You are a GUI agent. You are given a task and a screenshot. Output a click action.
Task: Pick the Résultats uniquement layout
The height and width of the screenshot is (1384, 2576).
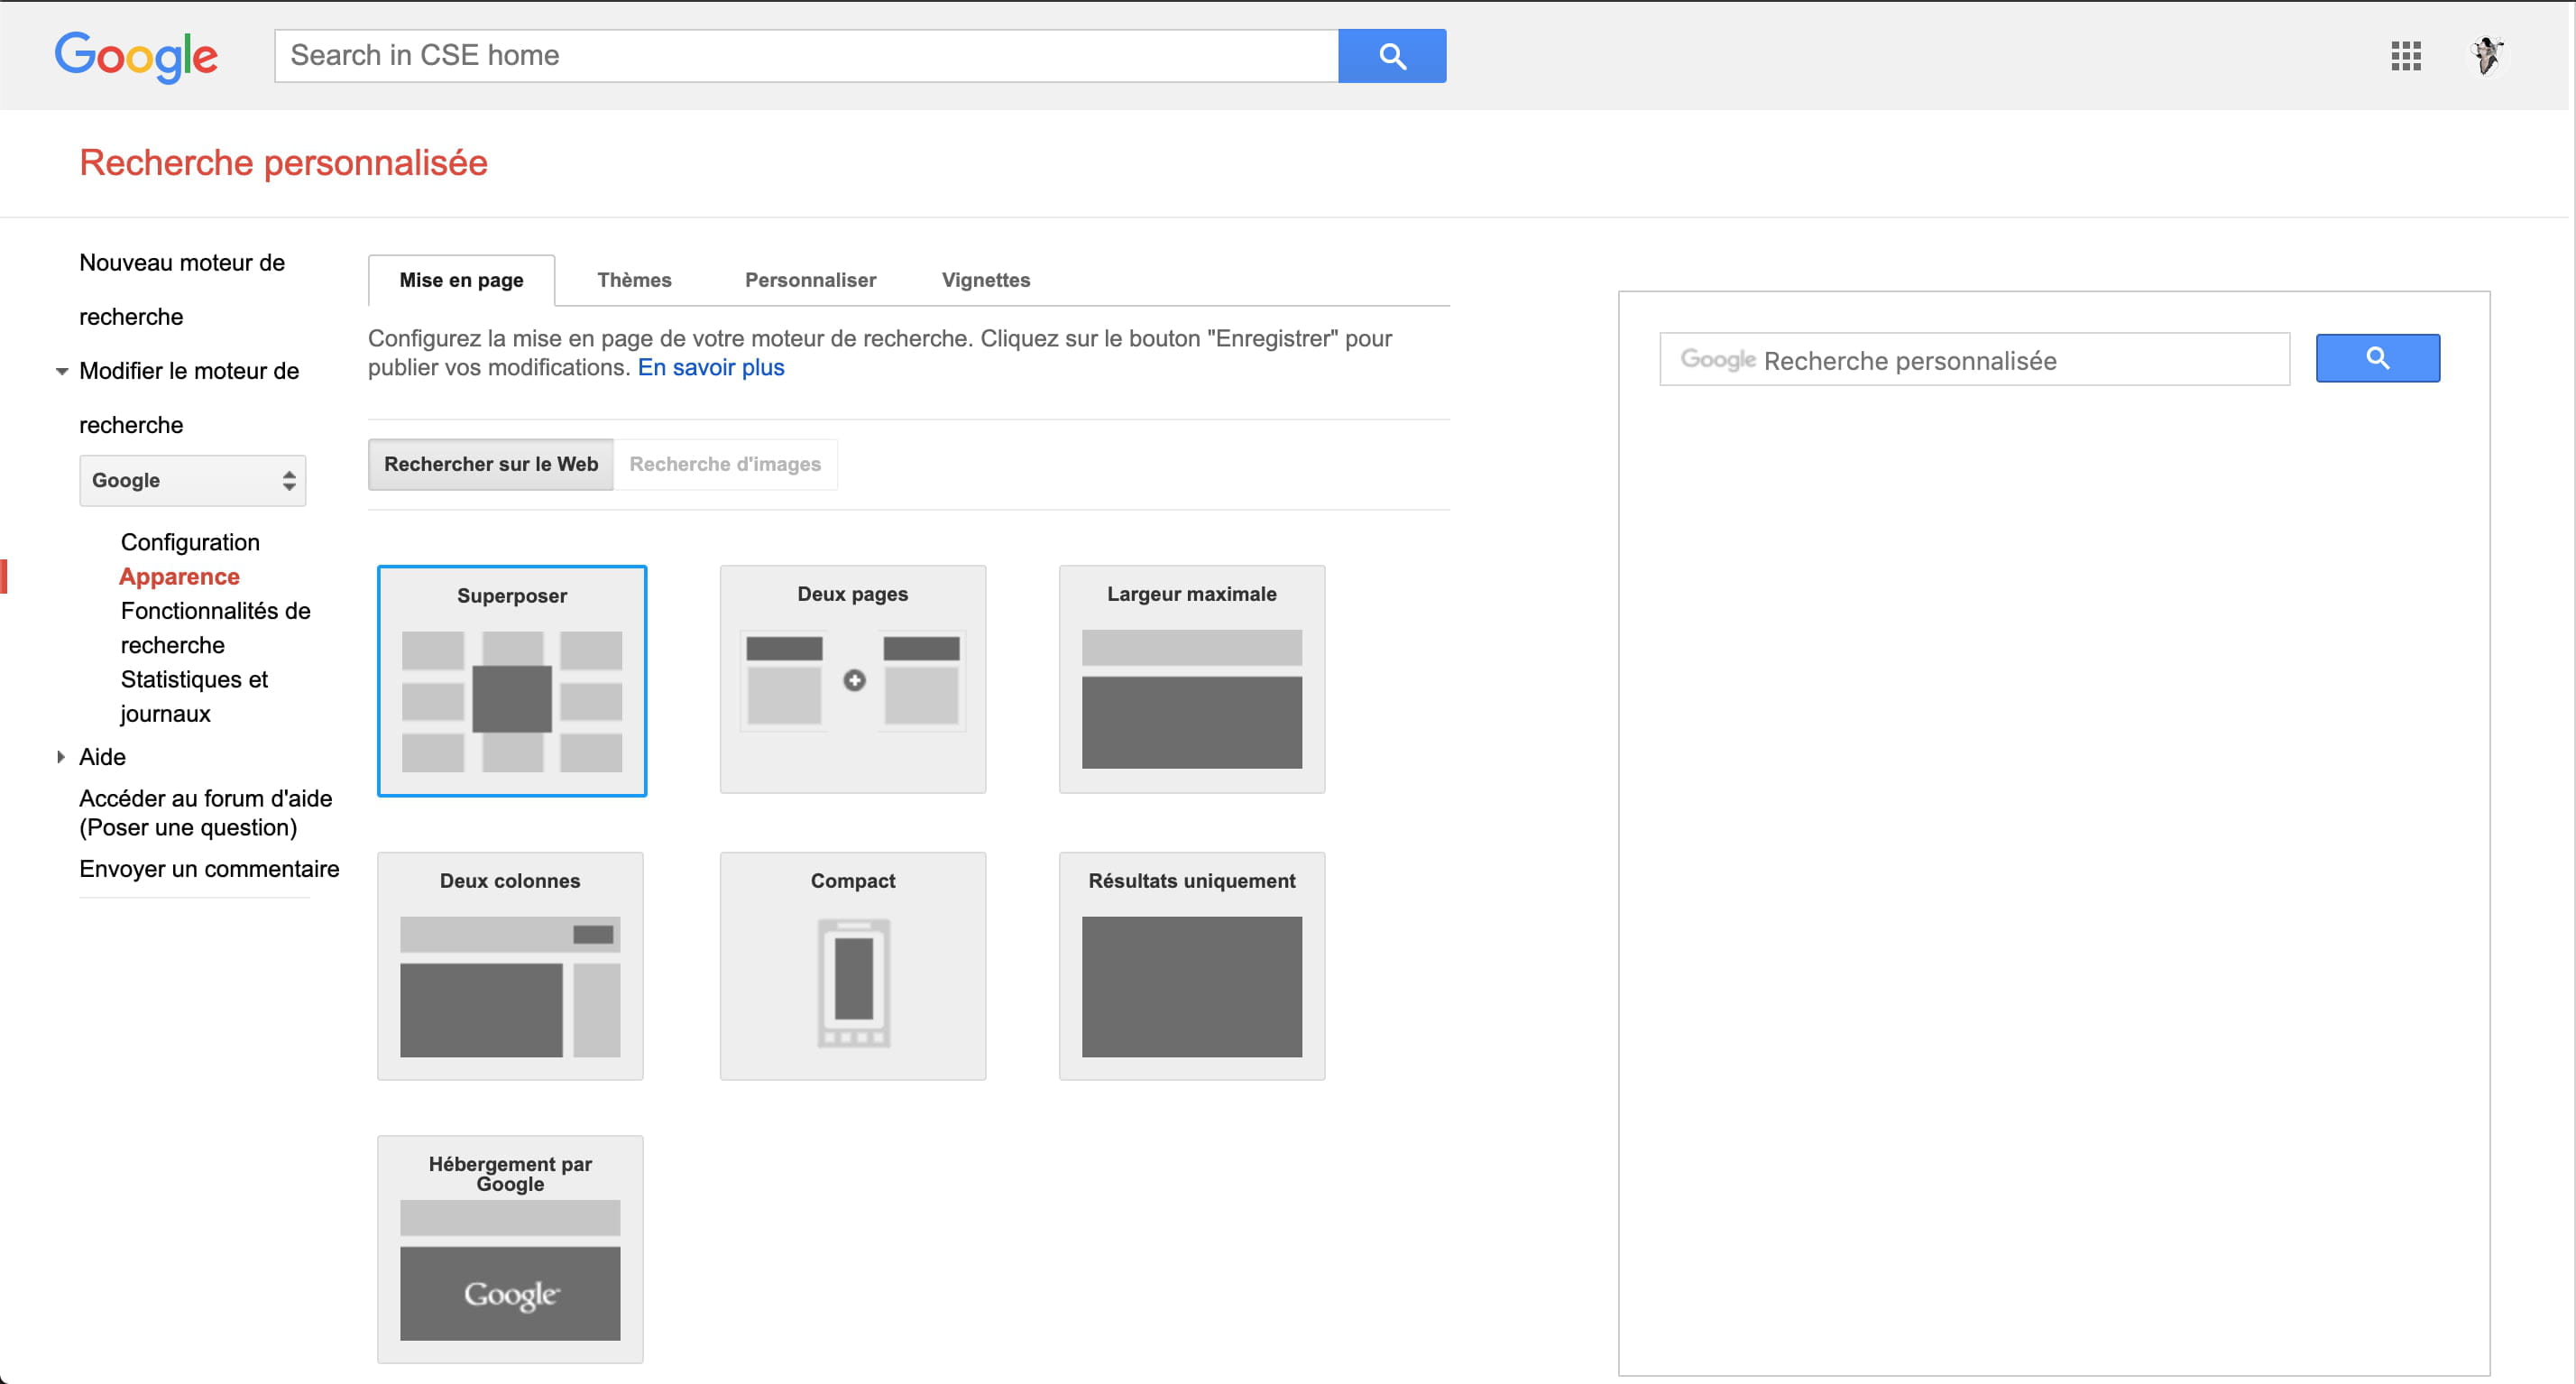click(x=1192, y=966)
